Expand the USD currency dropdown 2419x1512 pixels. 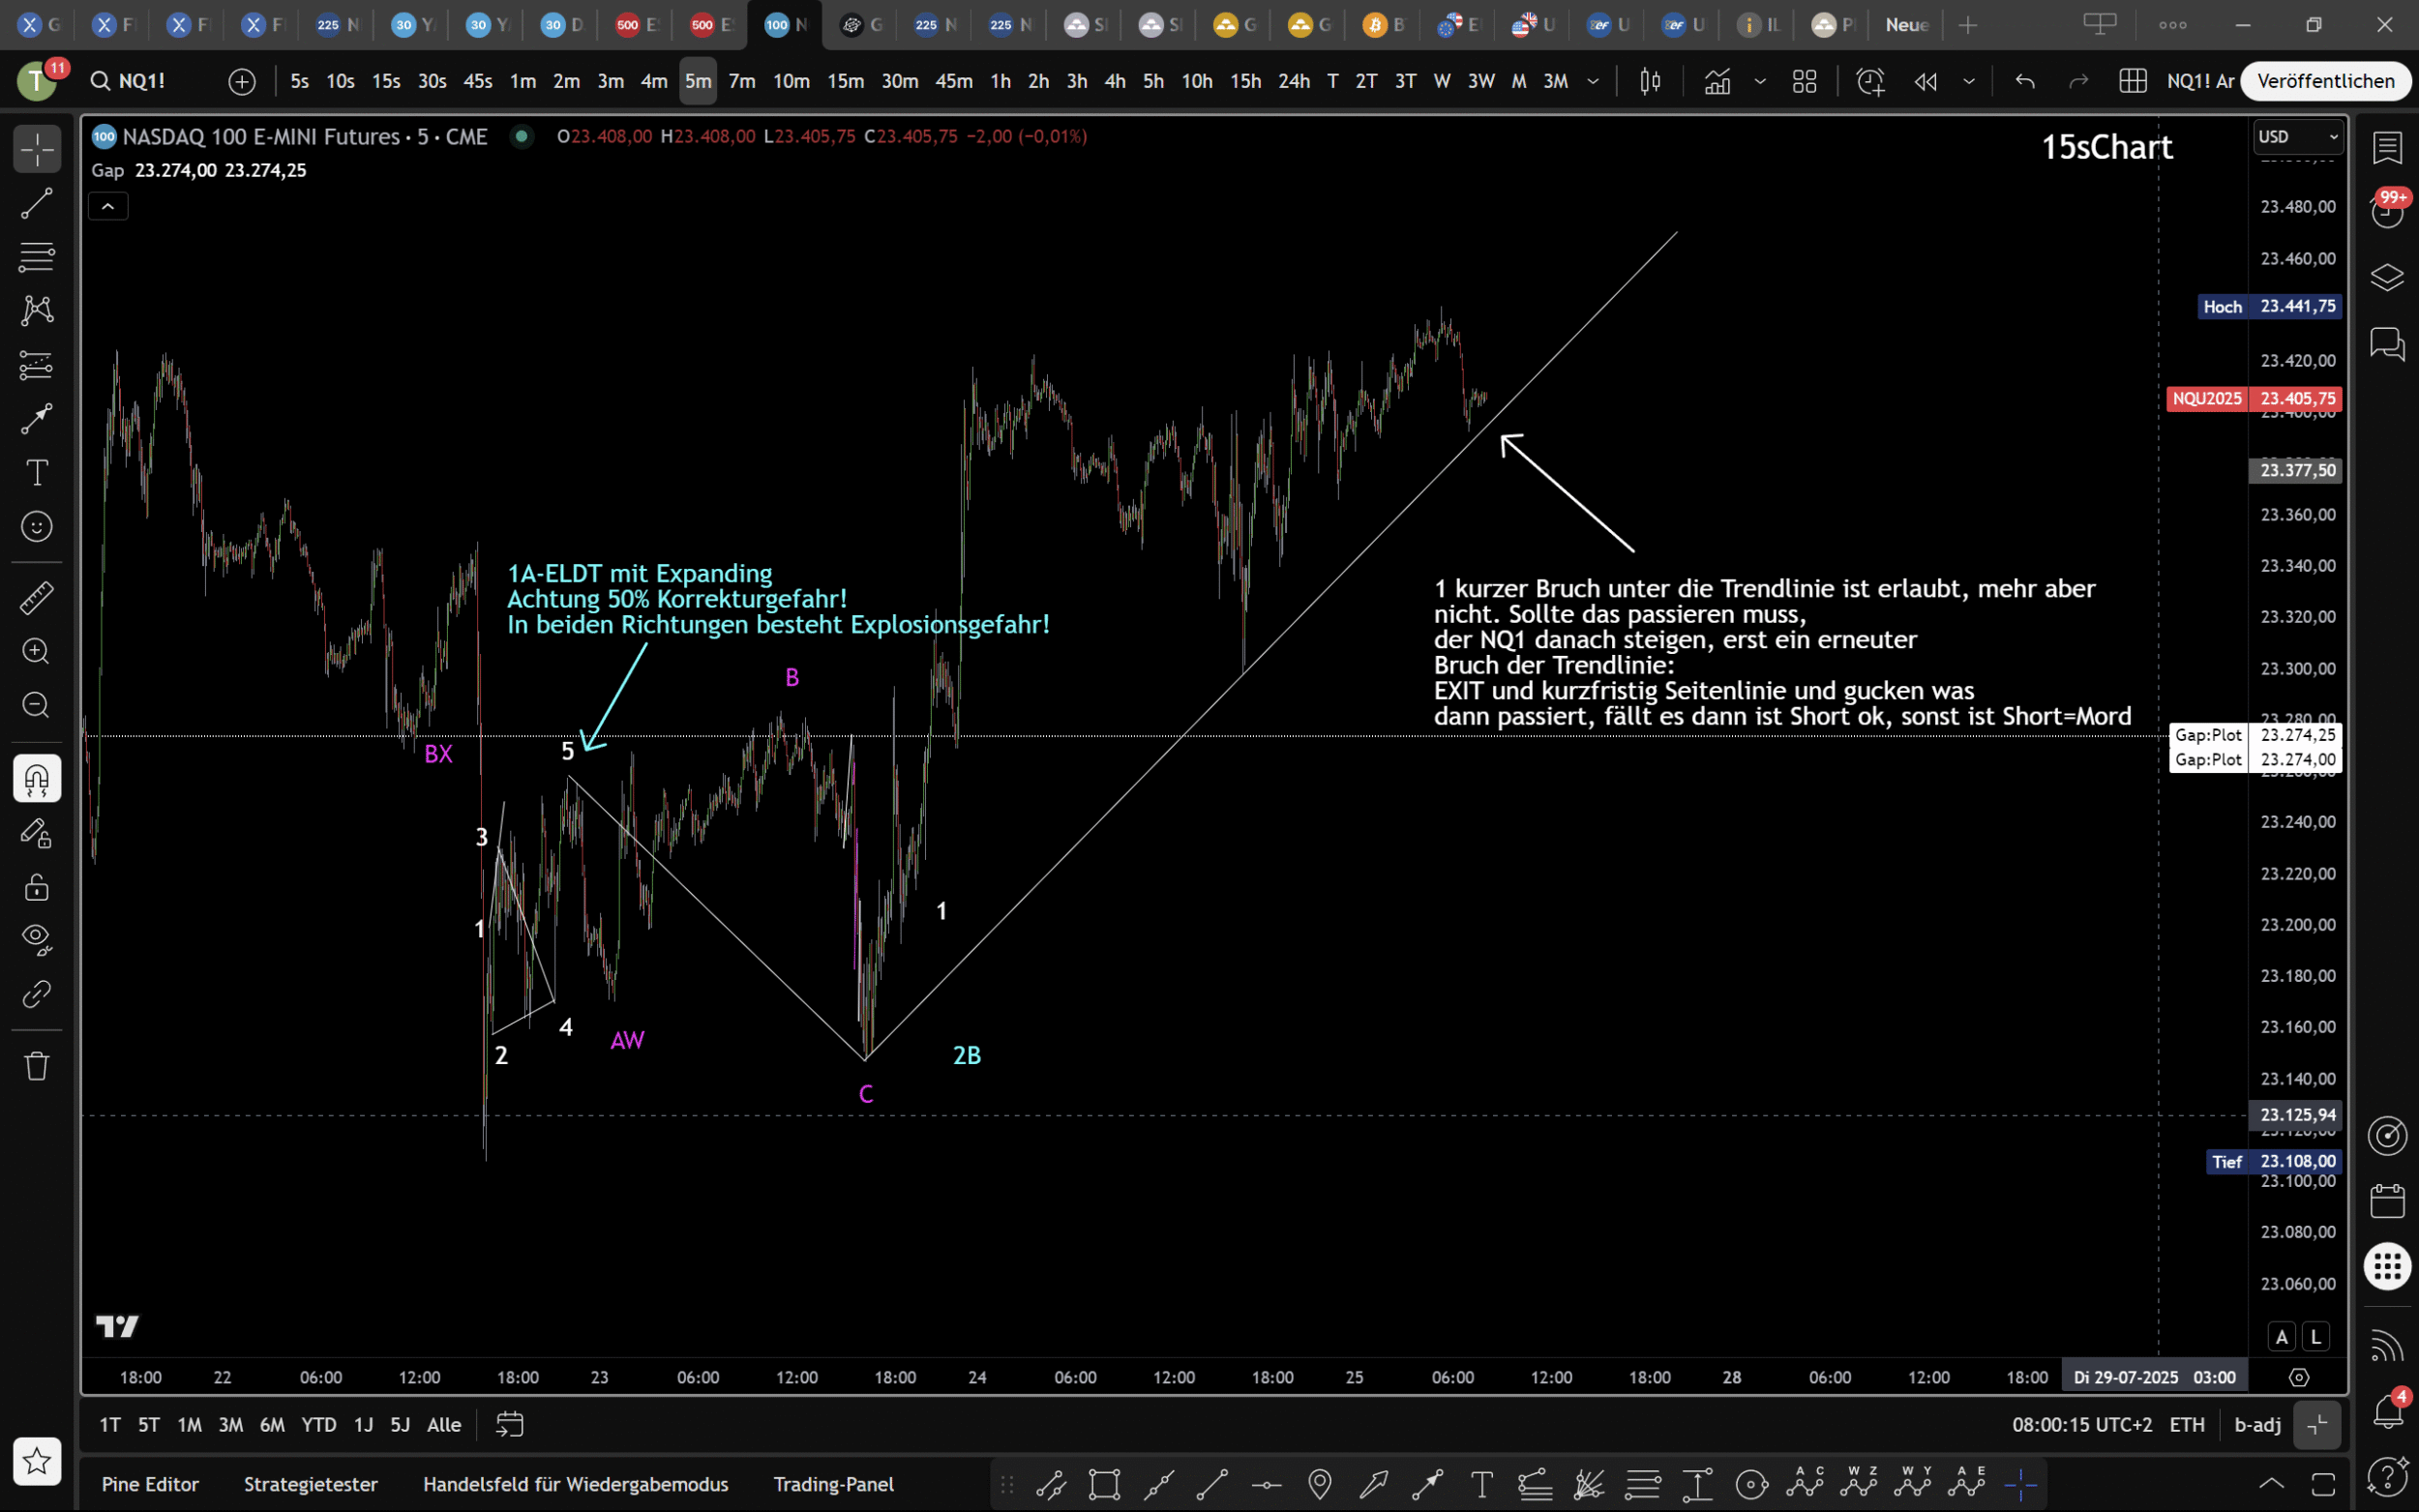click(x=2298, y=137)
